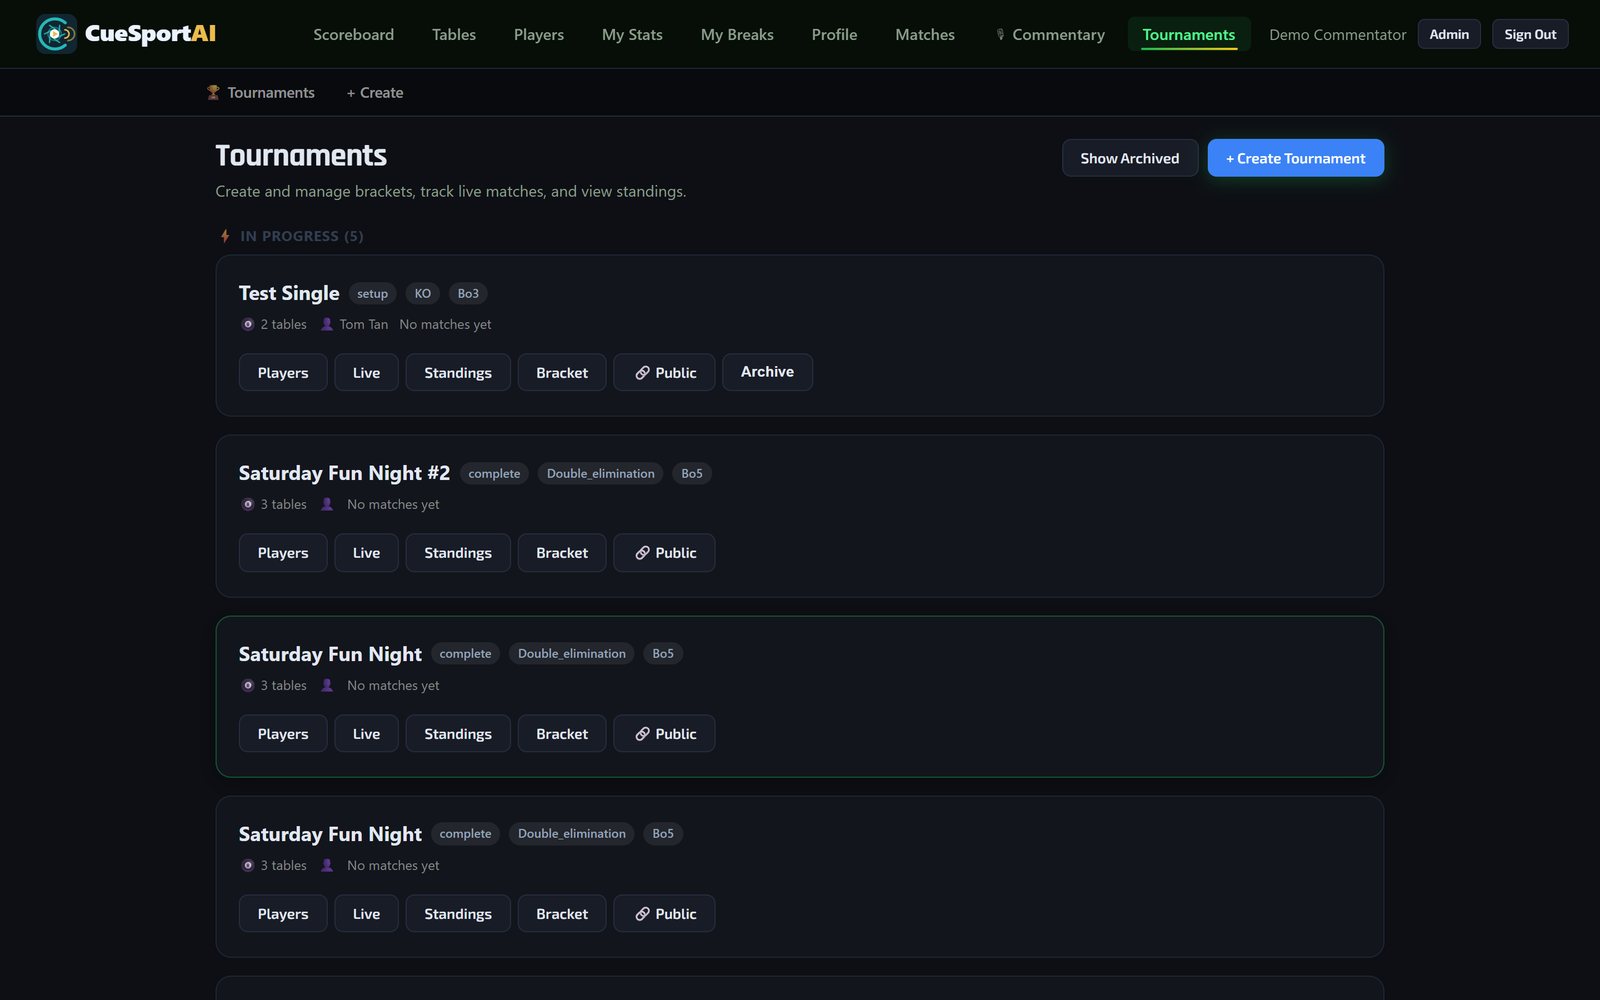This screenshot has width=1600, height=1000.
Task: Archive the Test Single tournament
Action: [x=767, y=372]
